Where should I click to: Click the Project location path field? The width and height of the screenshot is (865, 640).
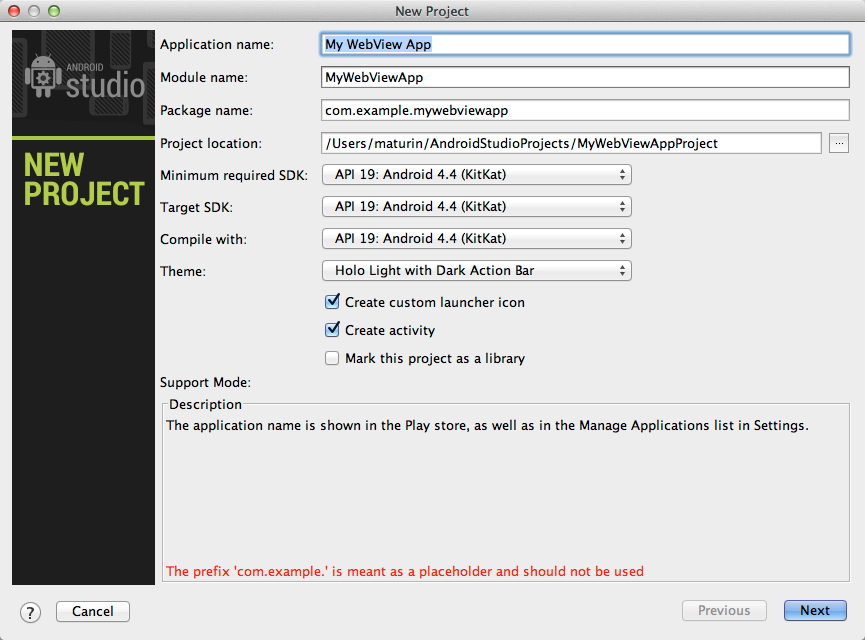571,143
